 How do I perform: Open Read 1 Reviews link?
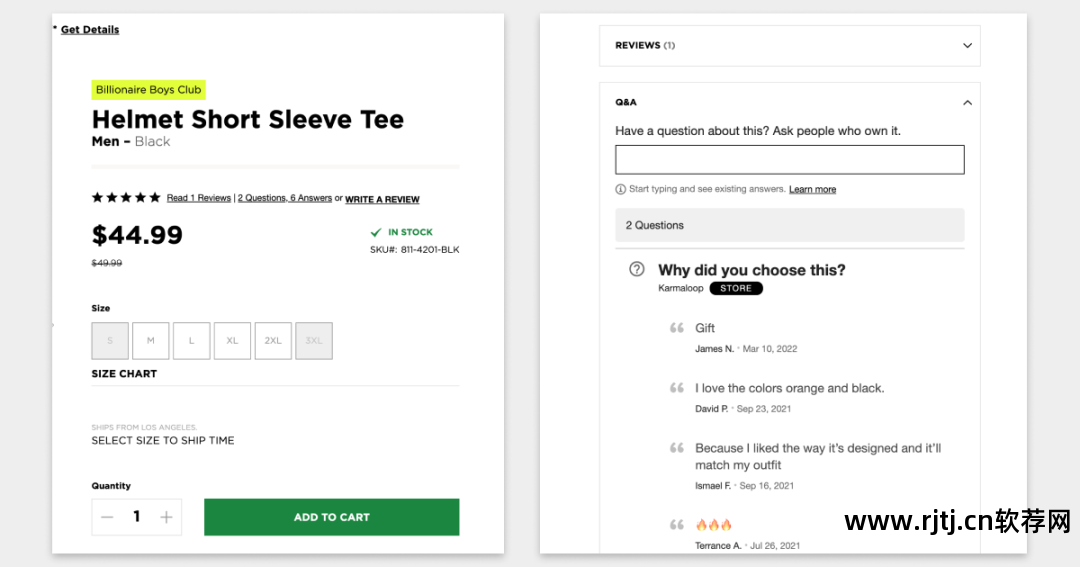[198, 198]
